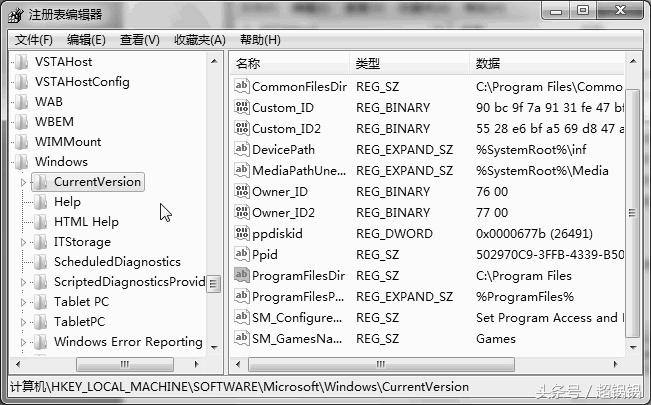This screenshot has width=651, height=405.
Task: Click the string icon of Ppid
Action: (242, 254)
